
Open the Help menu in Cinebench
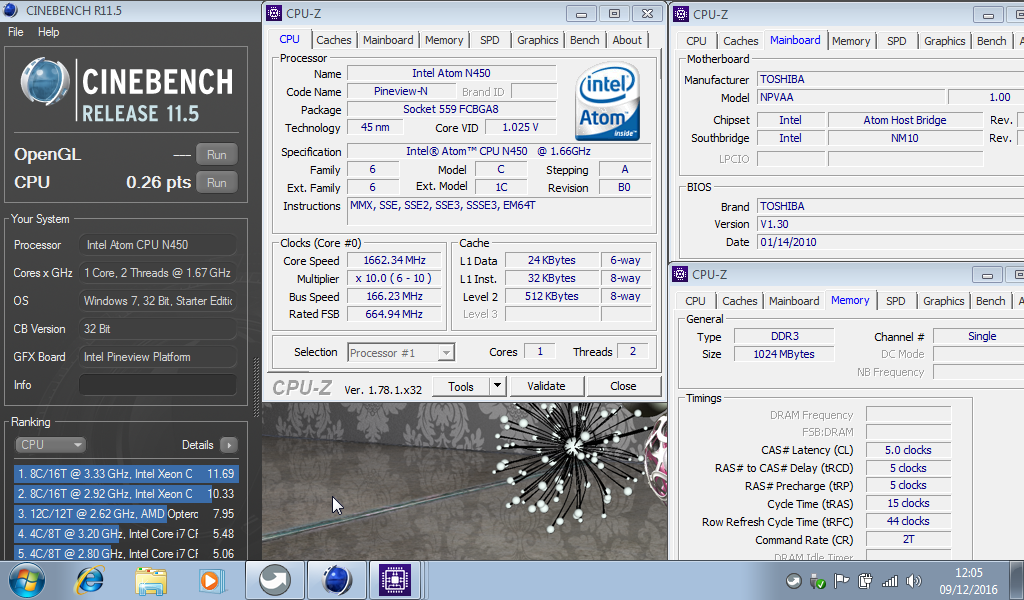tap(48, 31)
